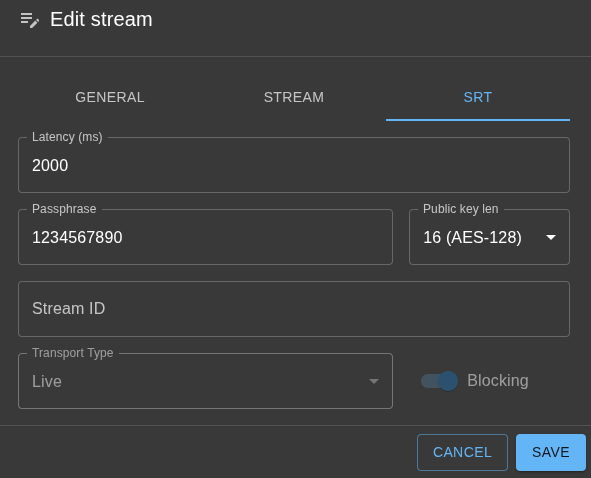Click into the Passphrase field
The image size is (591, 478).
point(205,237)
